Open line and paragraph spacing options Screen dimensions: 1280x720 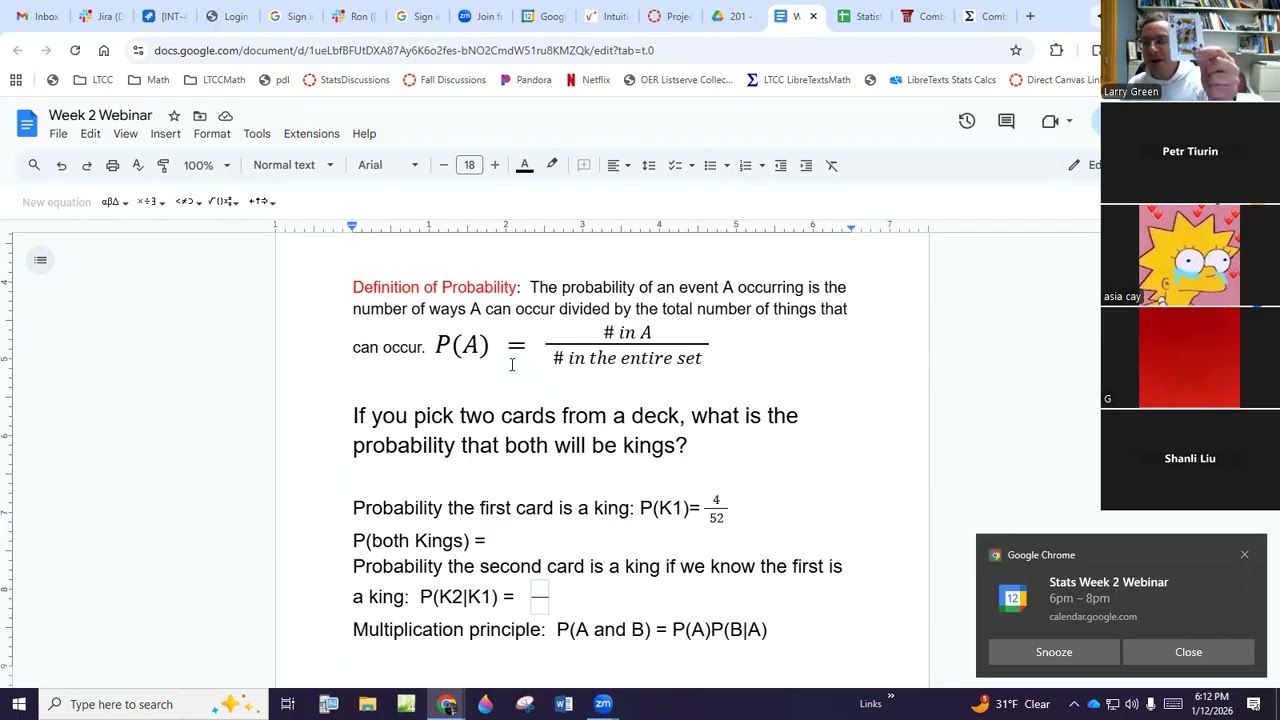[x=649, y=165]
